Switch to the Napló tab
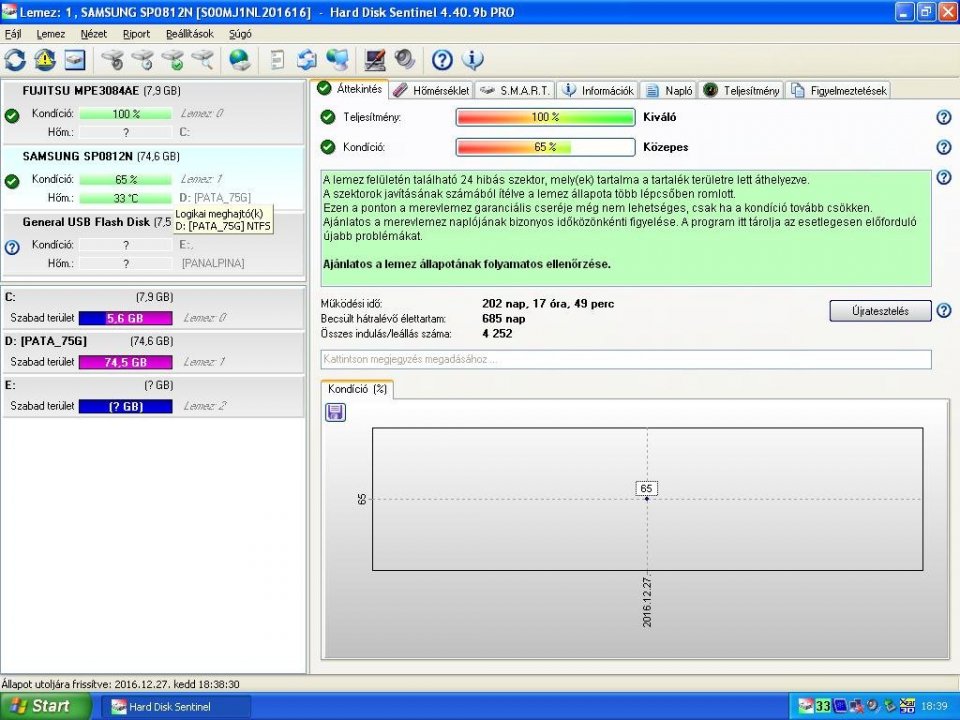Viewport: 960px width, 720px height. point(669,91)
